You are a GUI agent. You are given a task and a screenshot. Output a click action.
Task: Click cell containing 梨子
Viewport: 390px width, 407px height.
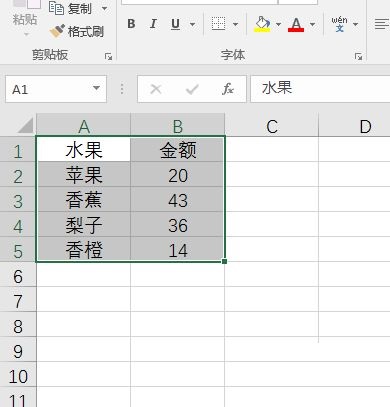click(x=83, y=225)
